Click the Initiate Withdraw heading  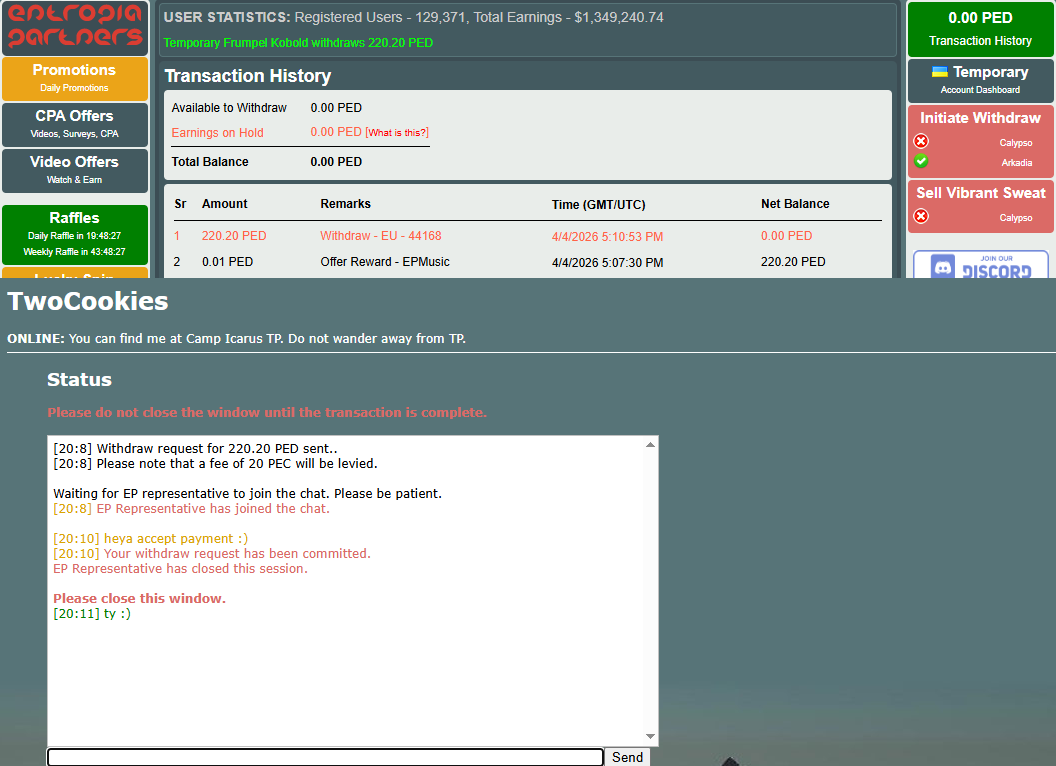click(x=980, y=118)
